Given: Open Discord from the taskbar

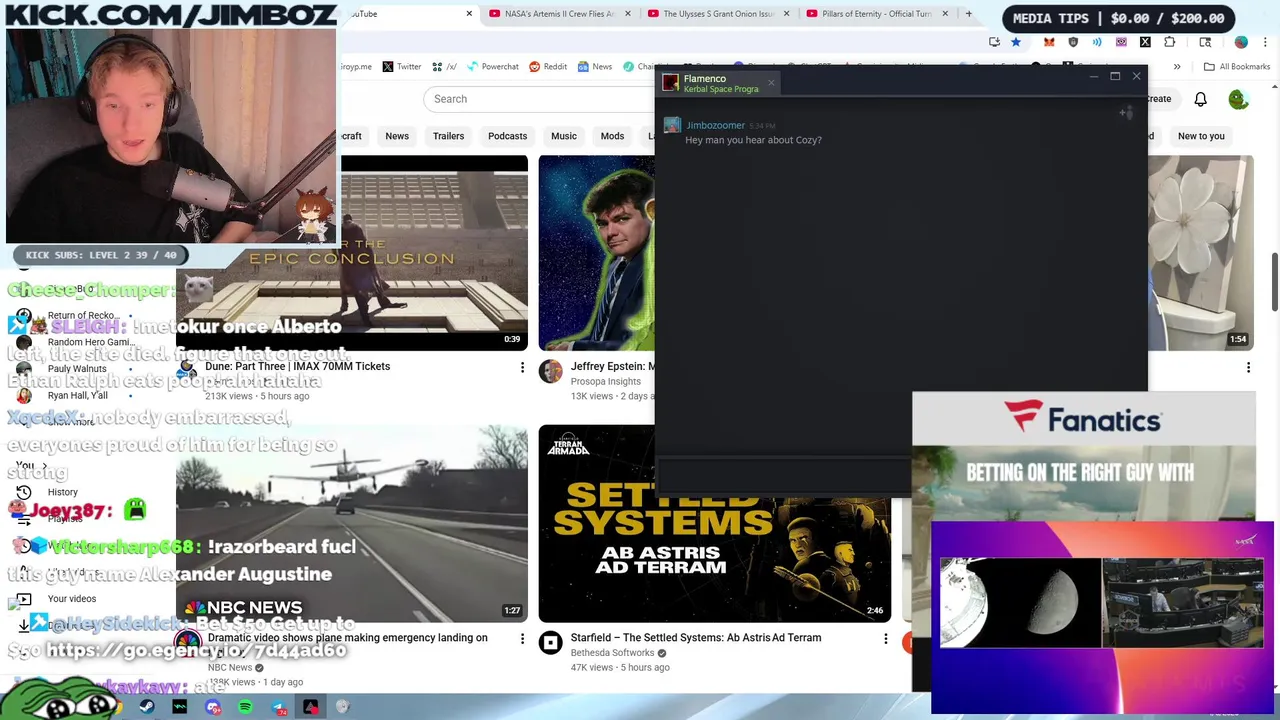Looking at the screenshot, I should [x=213, y=707].
